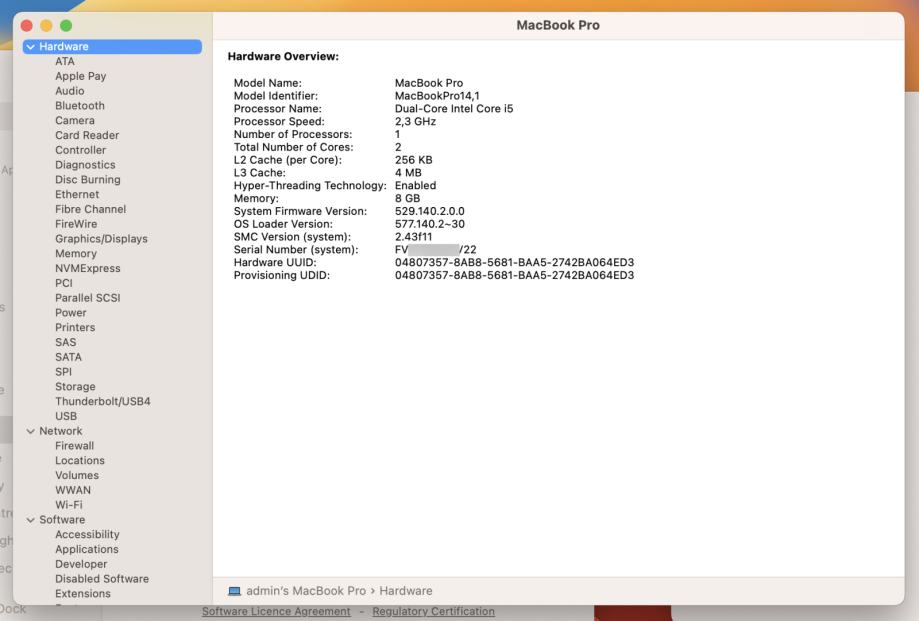The height and width of the screenshot is (621, 919).
Task: Open the Bluetooth section
Action: point(80,105)
